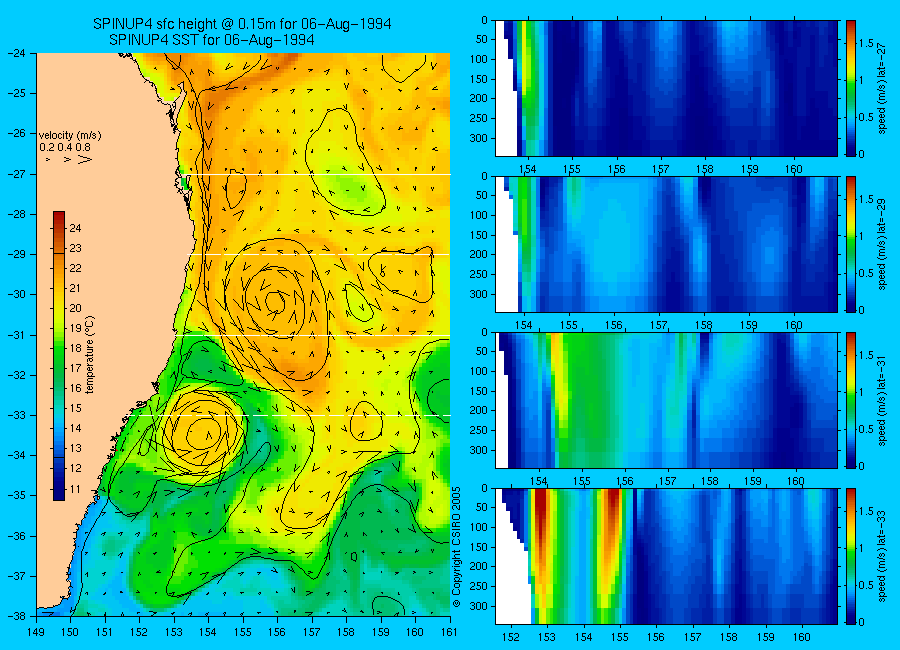
Task: Click the 1.5 tick on the lat=-27 speed color bar
Action: 866,44
